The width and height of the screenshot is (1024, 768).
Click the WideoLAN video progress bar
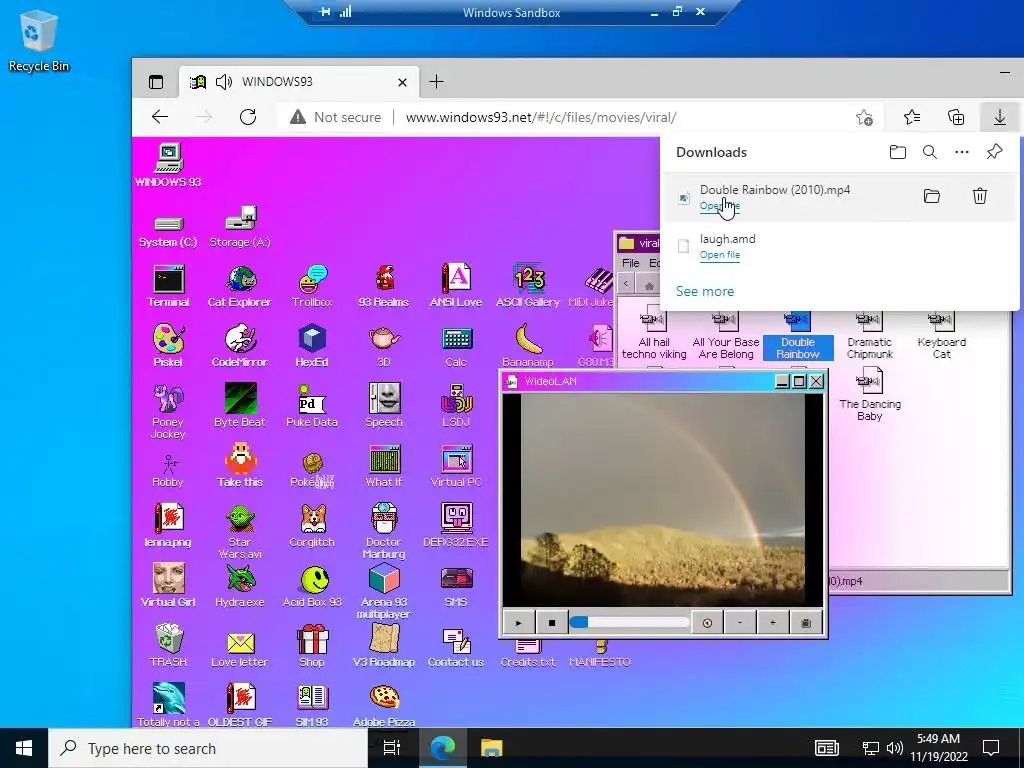[x=629, y=623]
